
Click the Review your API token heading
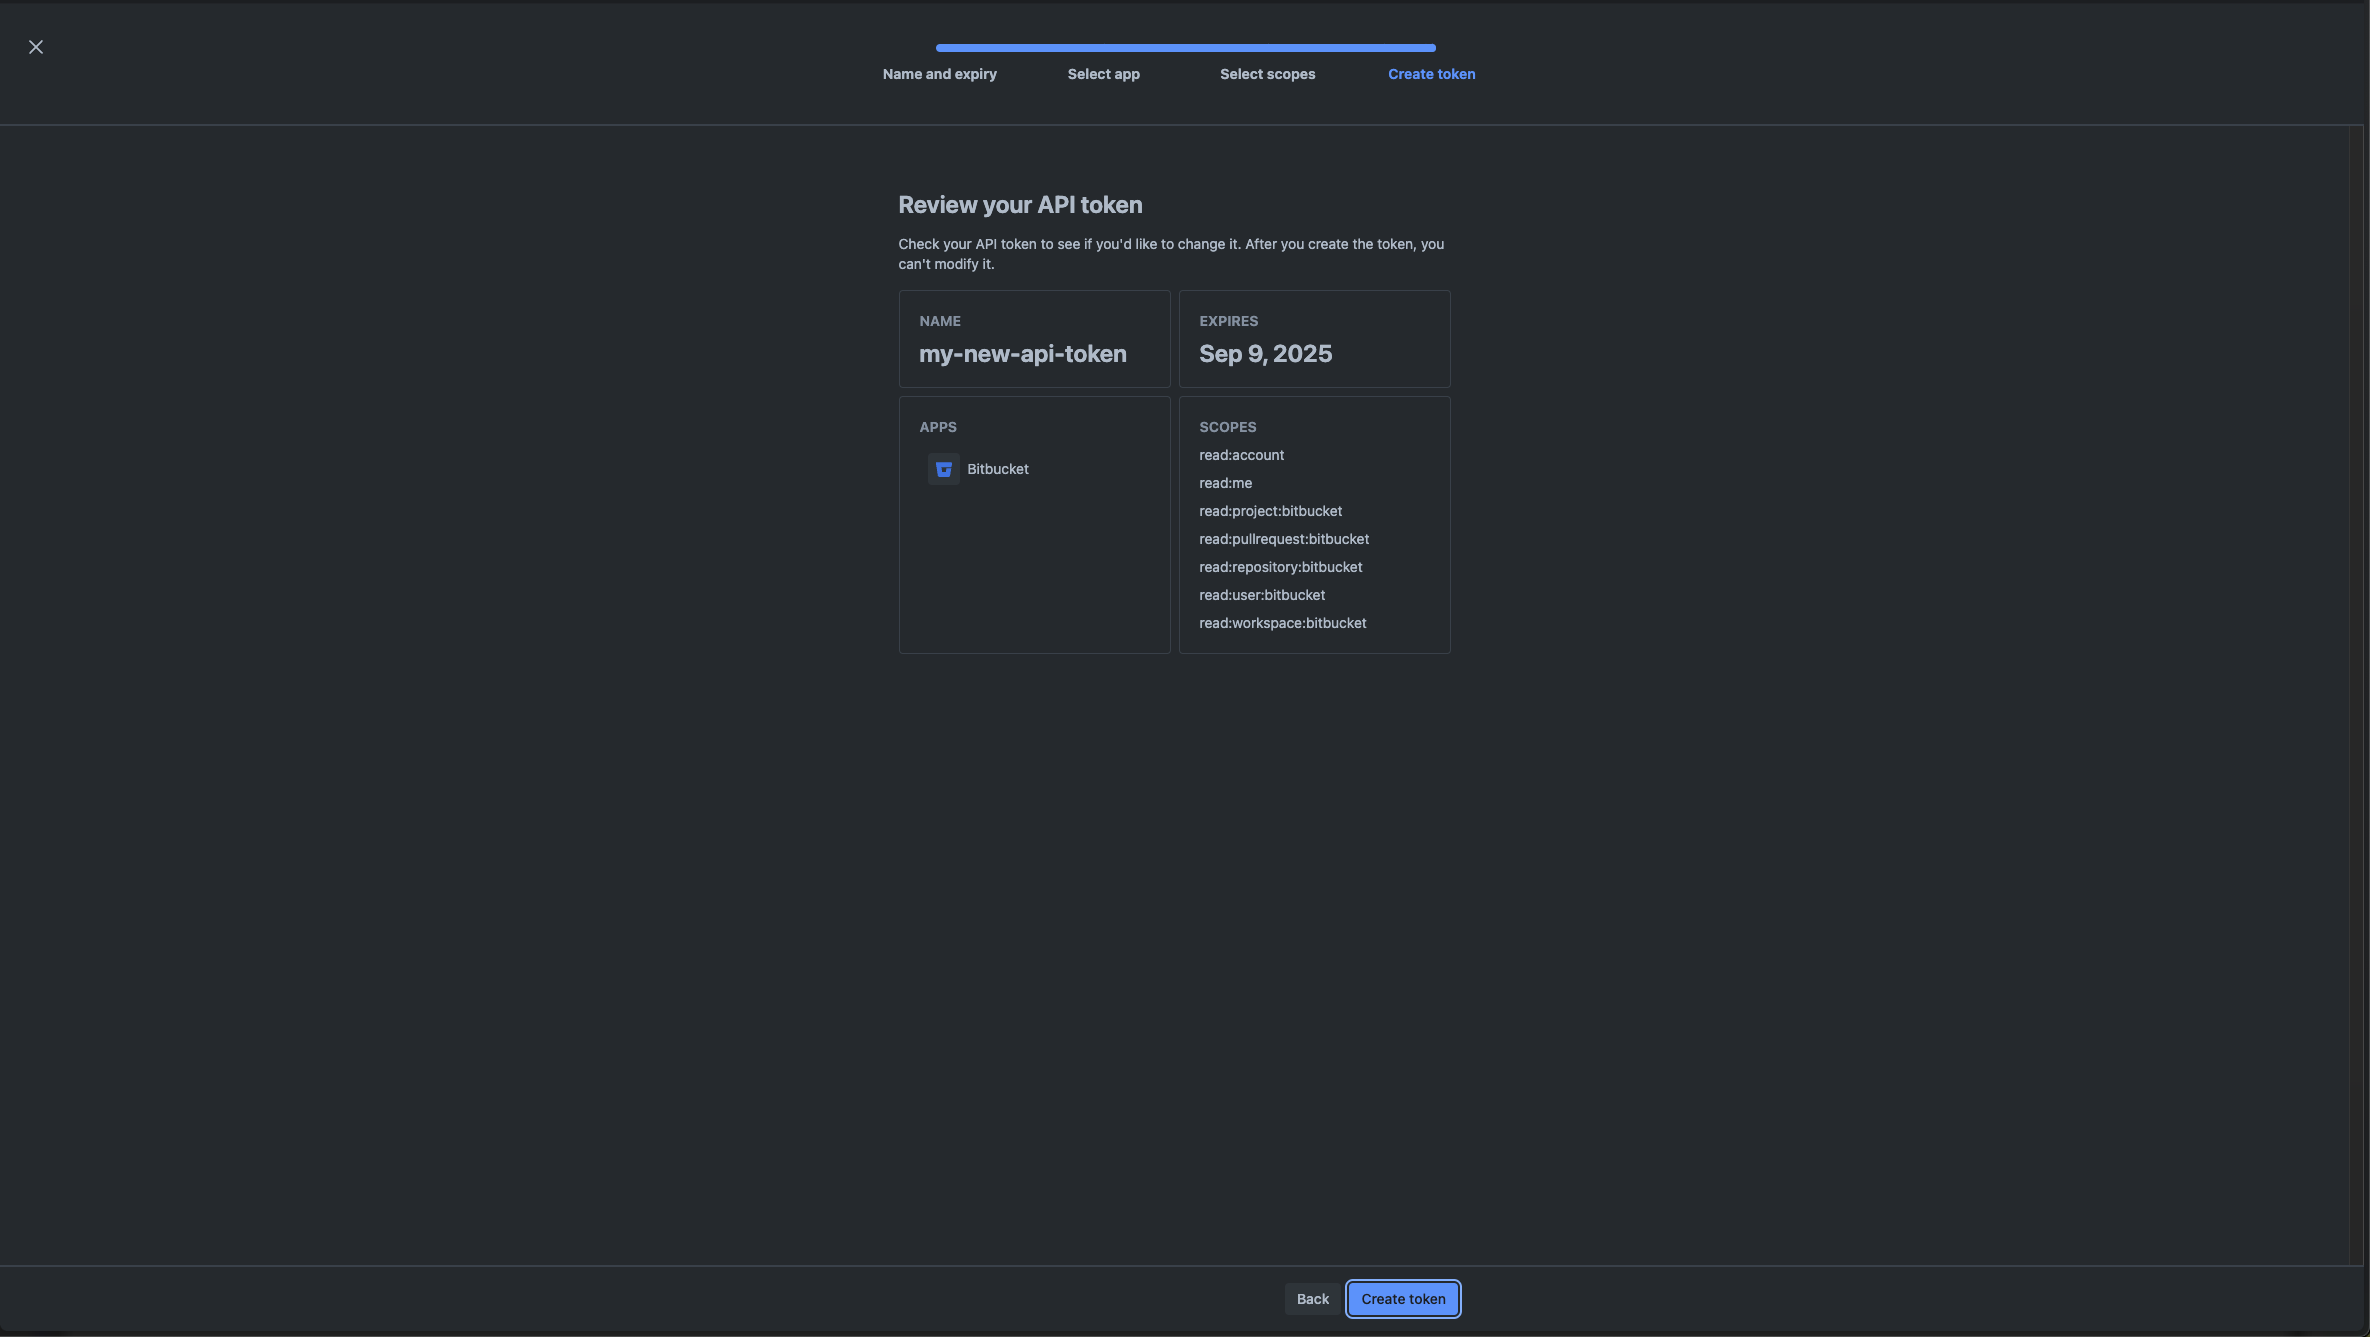pos(1019,205)
